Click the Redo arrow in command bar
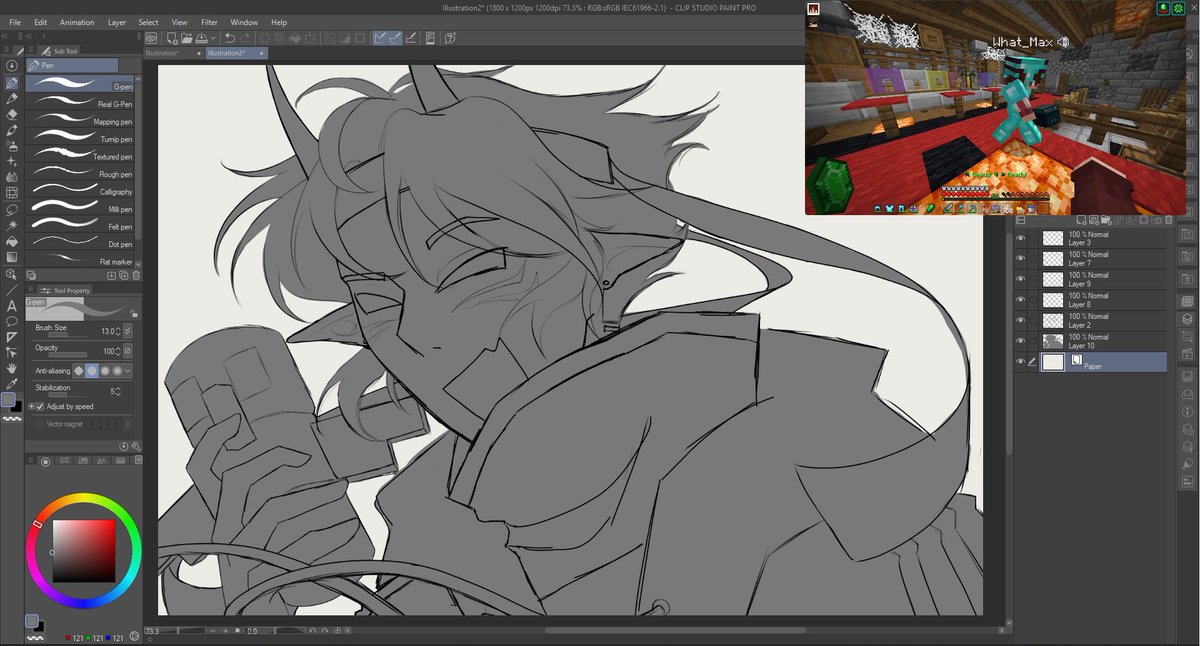The width and height of the screenshot is (1200, 646). (245, 38)
